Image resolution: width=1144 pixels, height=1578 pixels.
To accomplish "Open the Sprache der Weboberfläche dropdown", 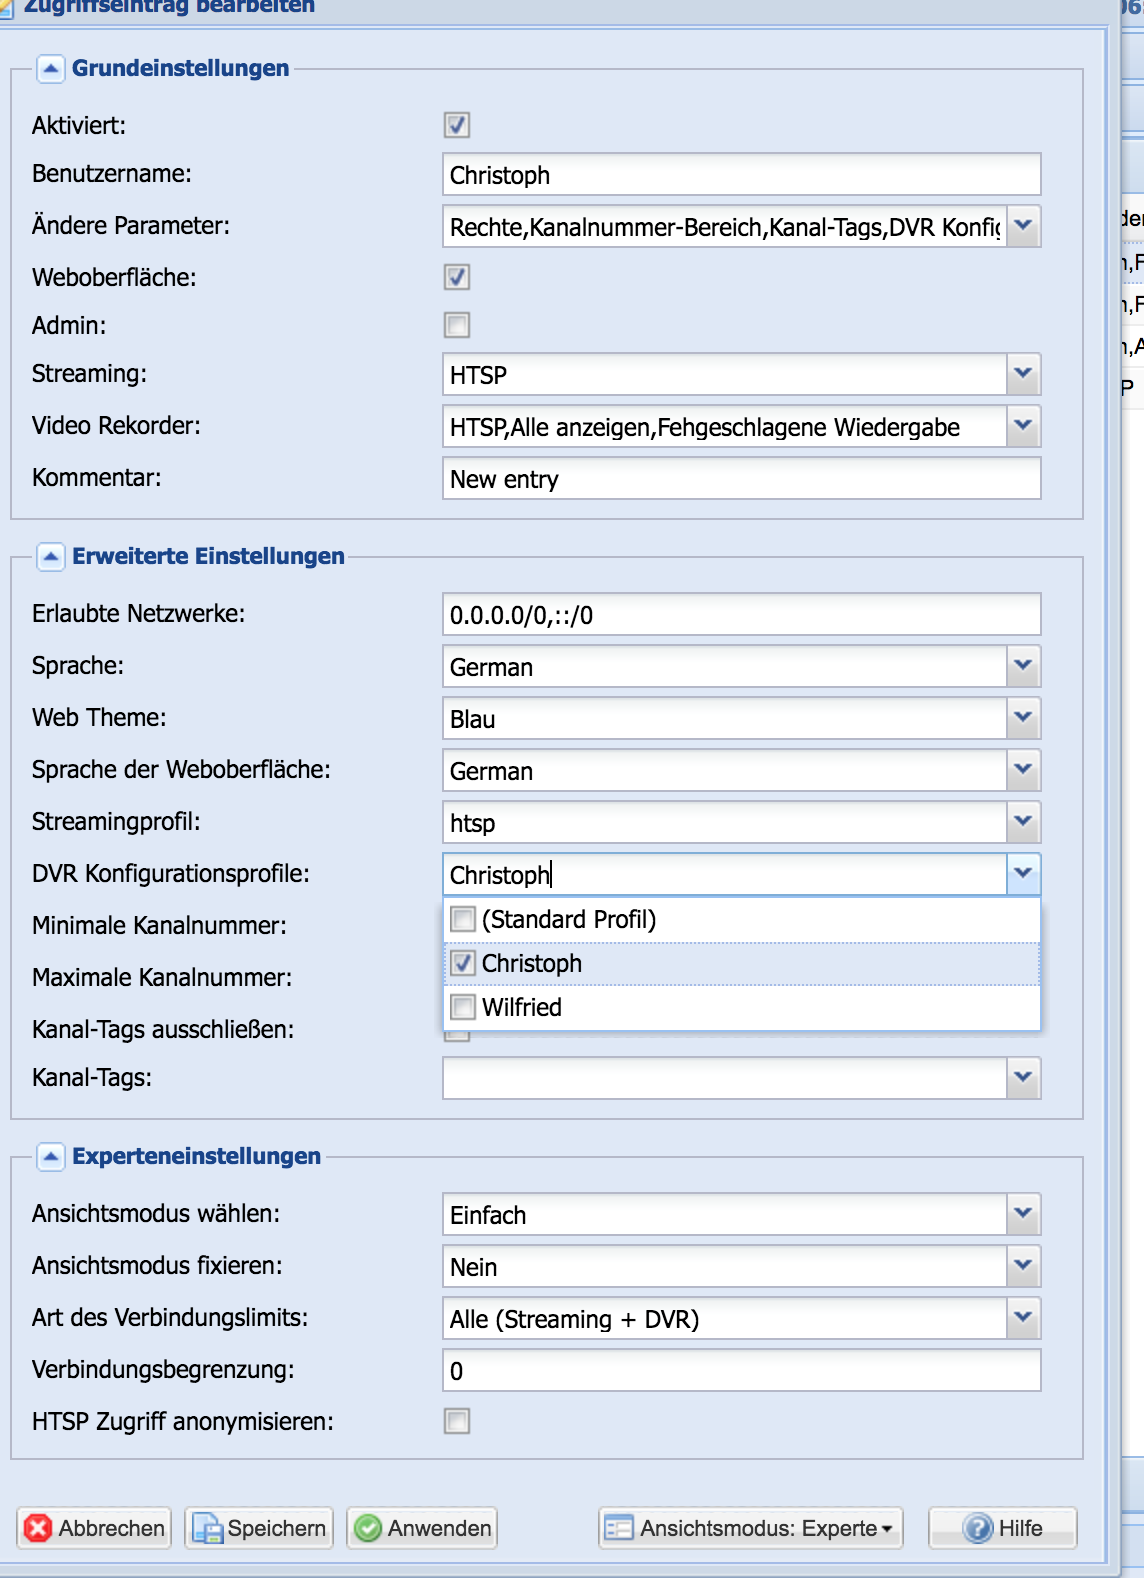I will pos(1023,770).
